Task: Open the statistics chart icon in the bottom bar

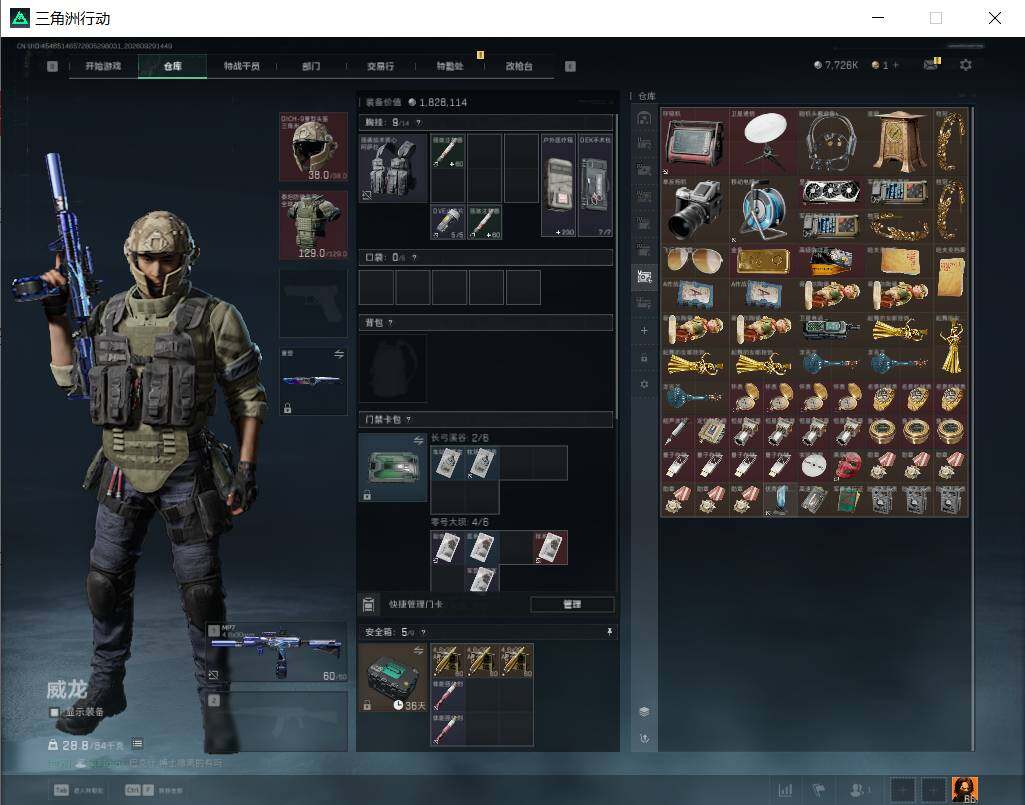Action: click(785, 790)
